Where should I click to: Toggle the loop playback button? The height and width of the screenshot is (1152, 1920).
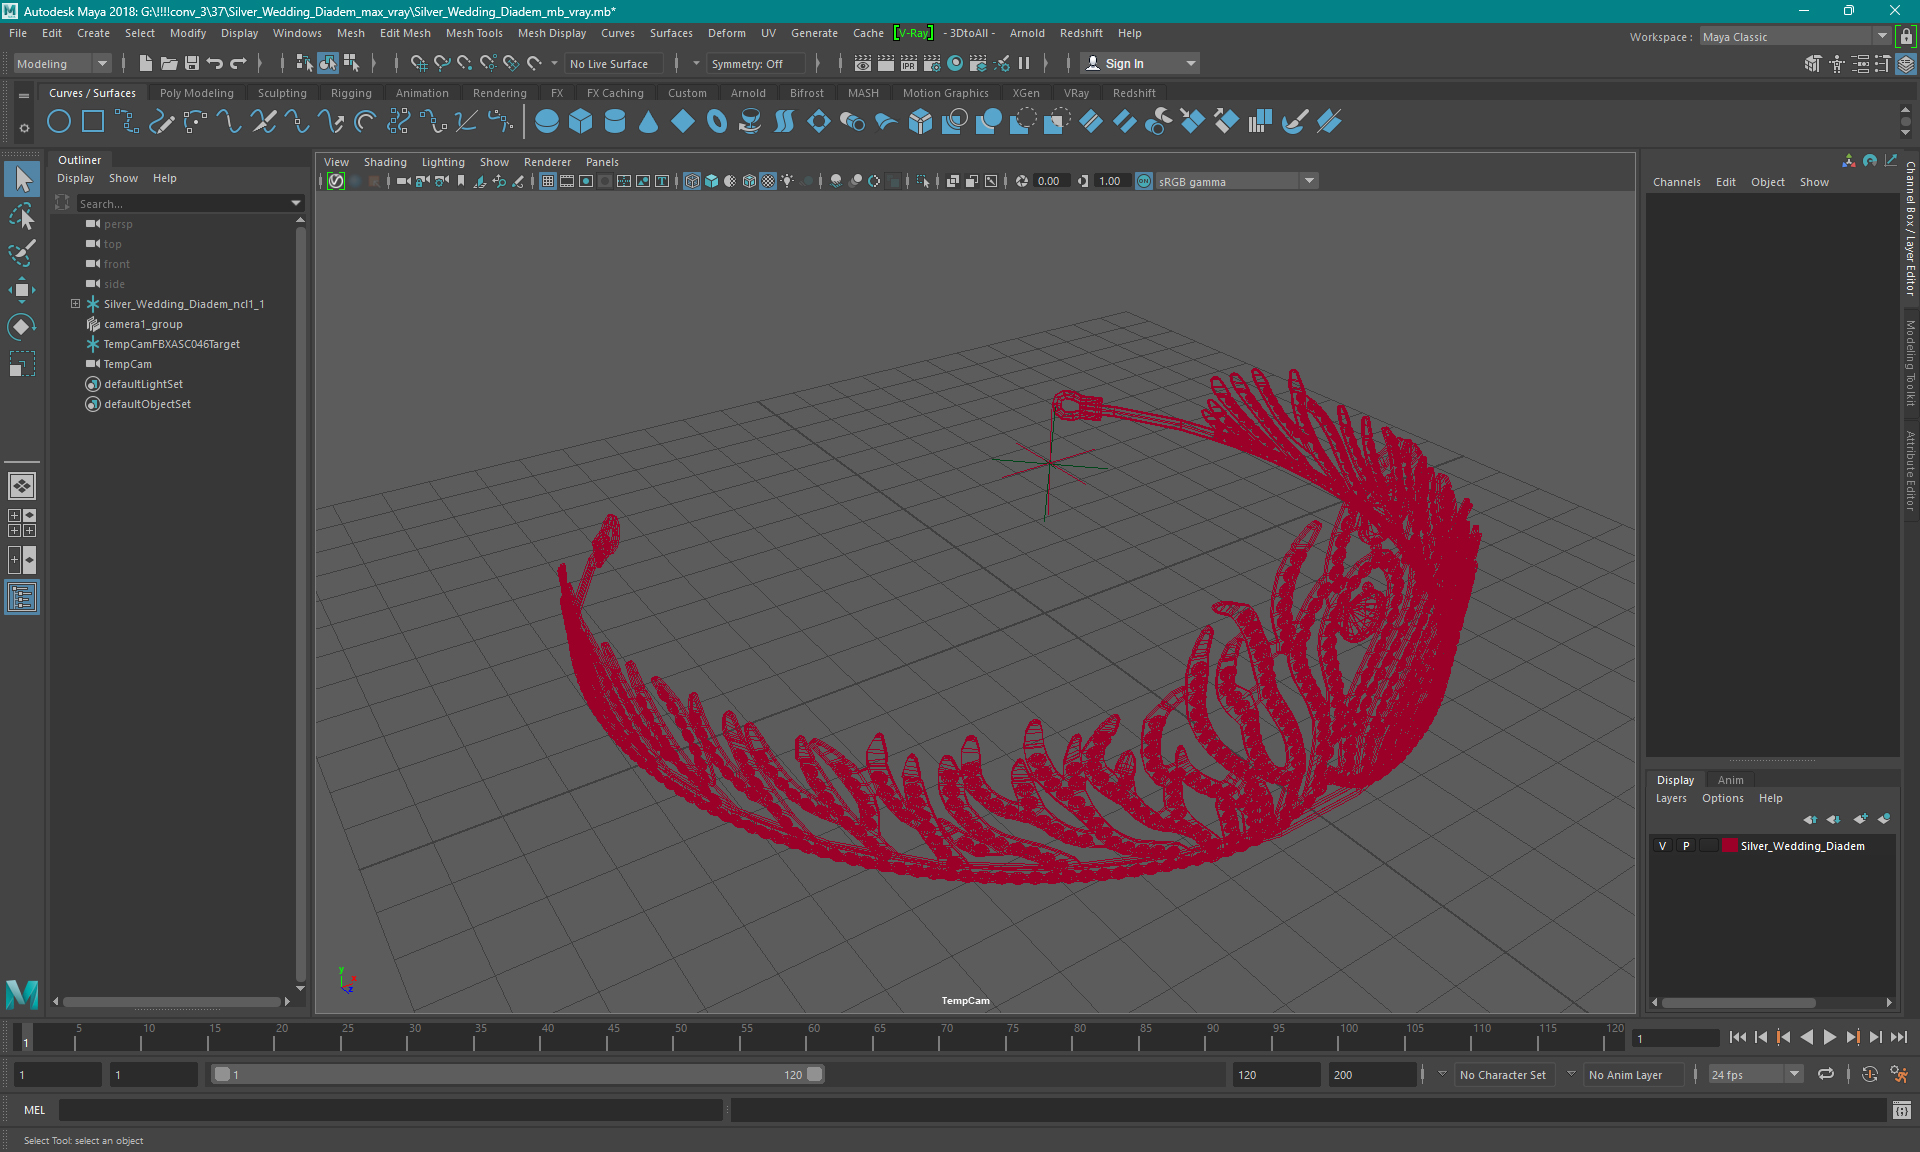[x=1826, y=1074]
